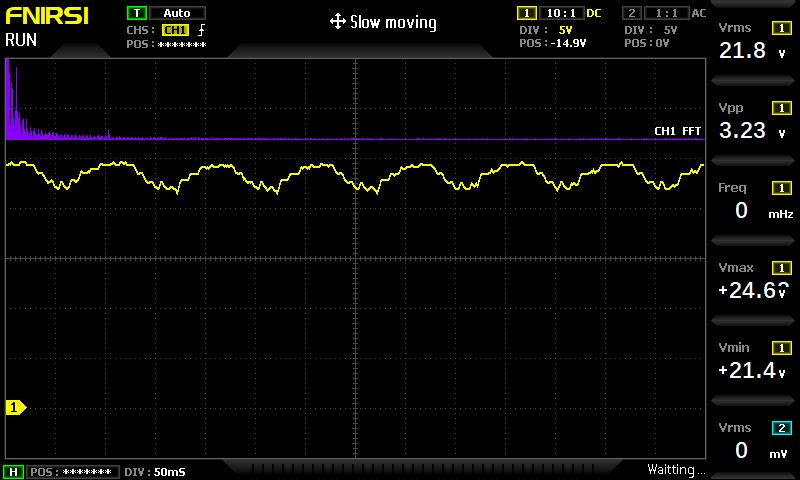Viewport: 800px width, 480px height.
Task: Click the CH1 FFT label
Action: coord(678,131)
